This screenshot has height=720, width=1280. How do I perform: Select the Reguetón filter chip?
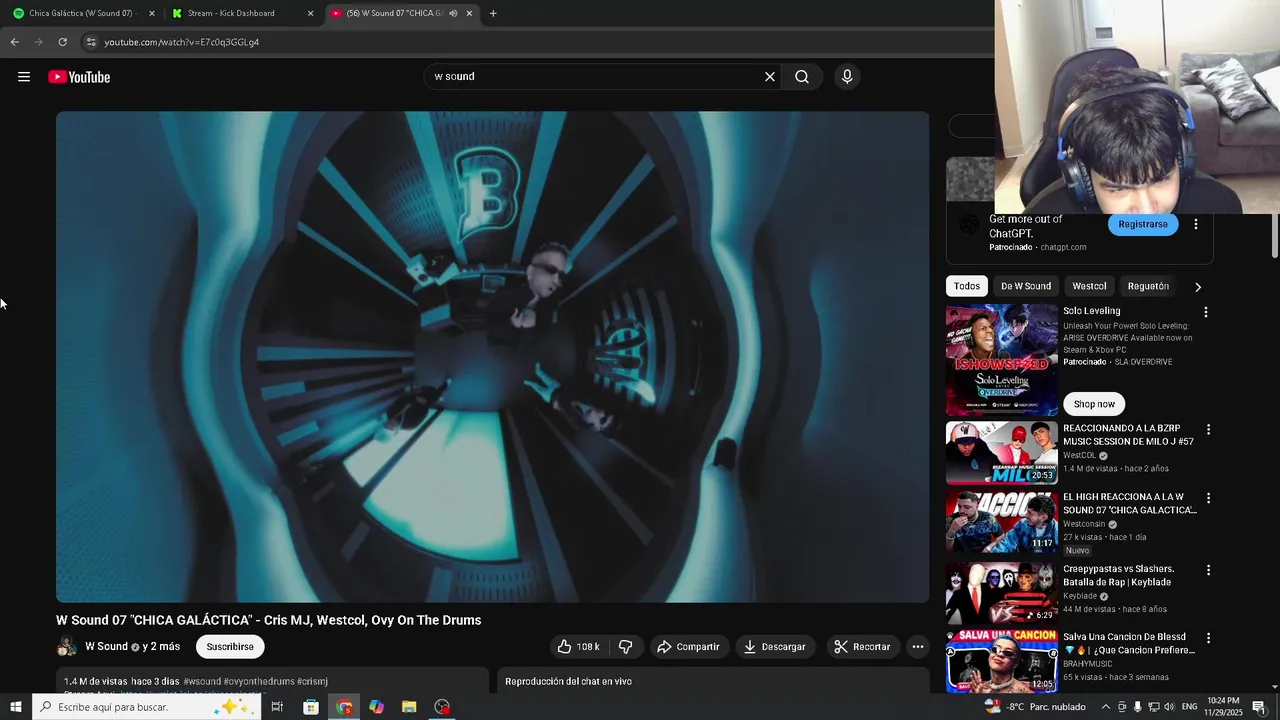tap(1148, 286)
